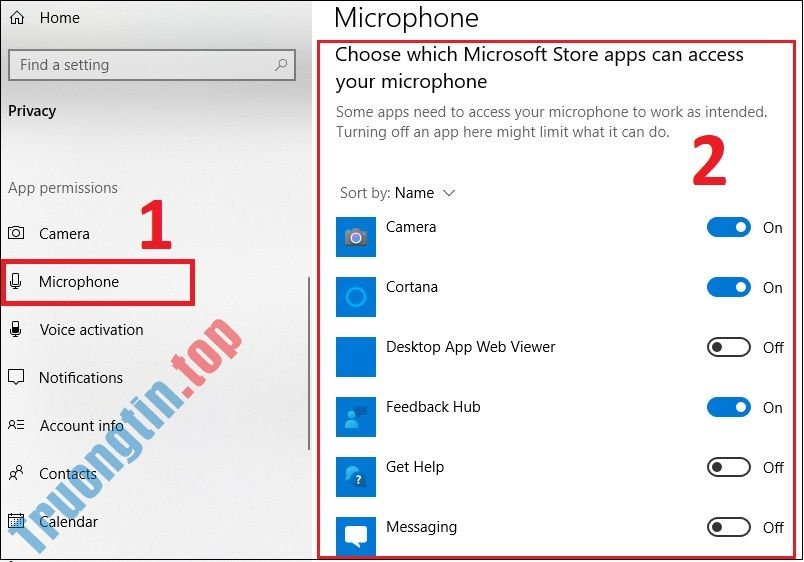The height and width of the screenshot is (562, 804).
Task: Click the Voice activation icon
Action: pyautogui.click(x=16, y=329)
